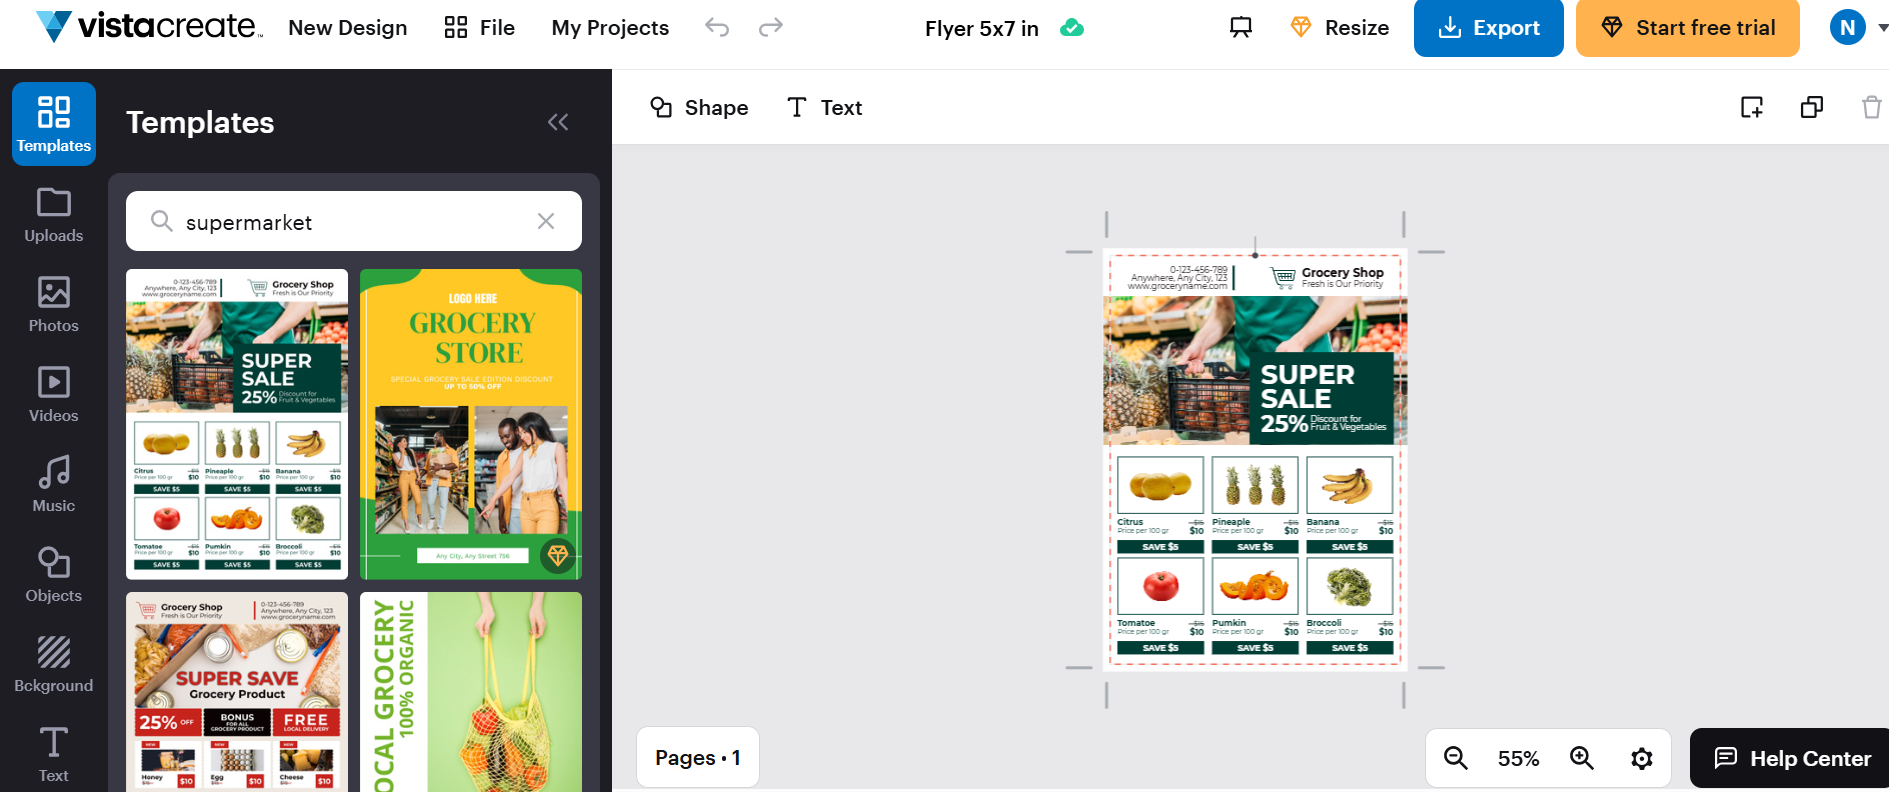
Task: Click the undo arrow icon
Action: click(x=717, y=27)
